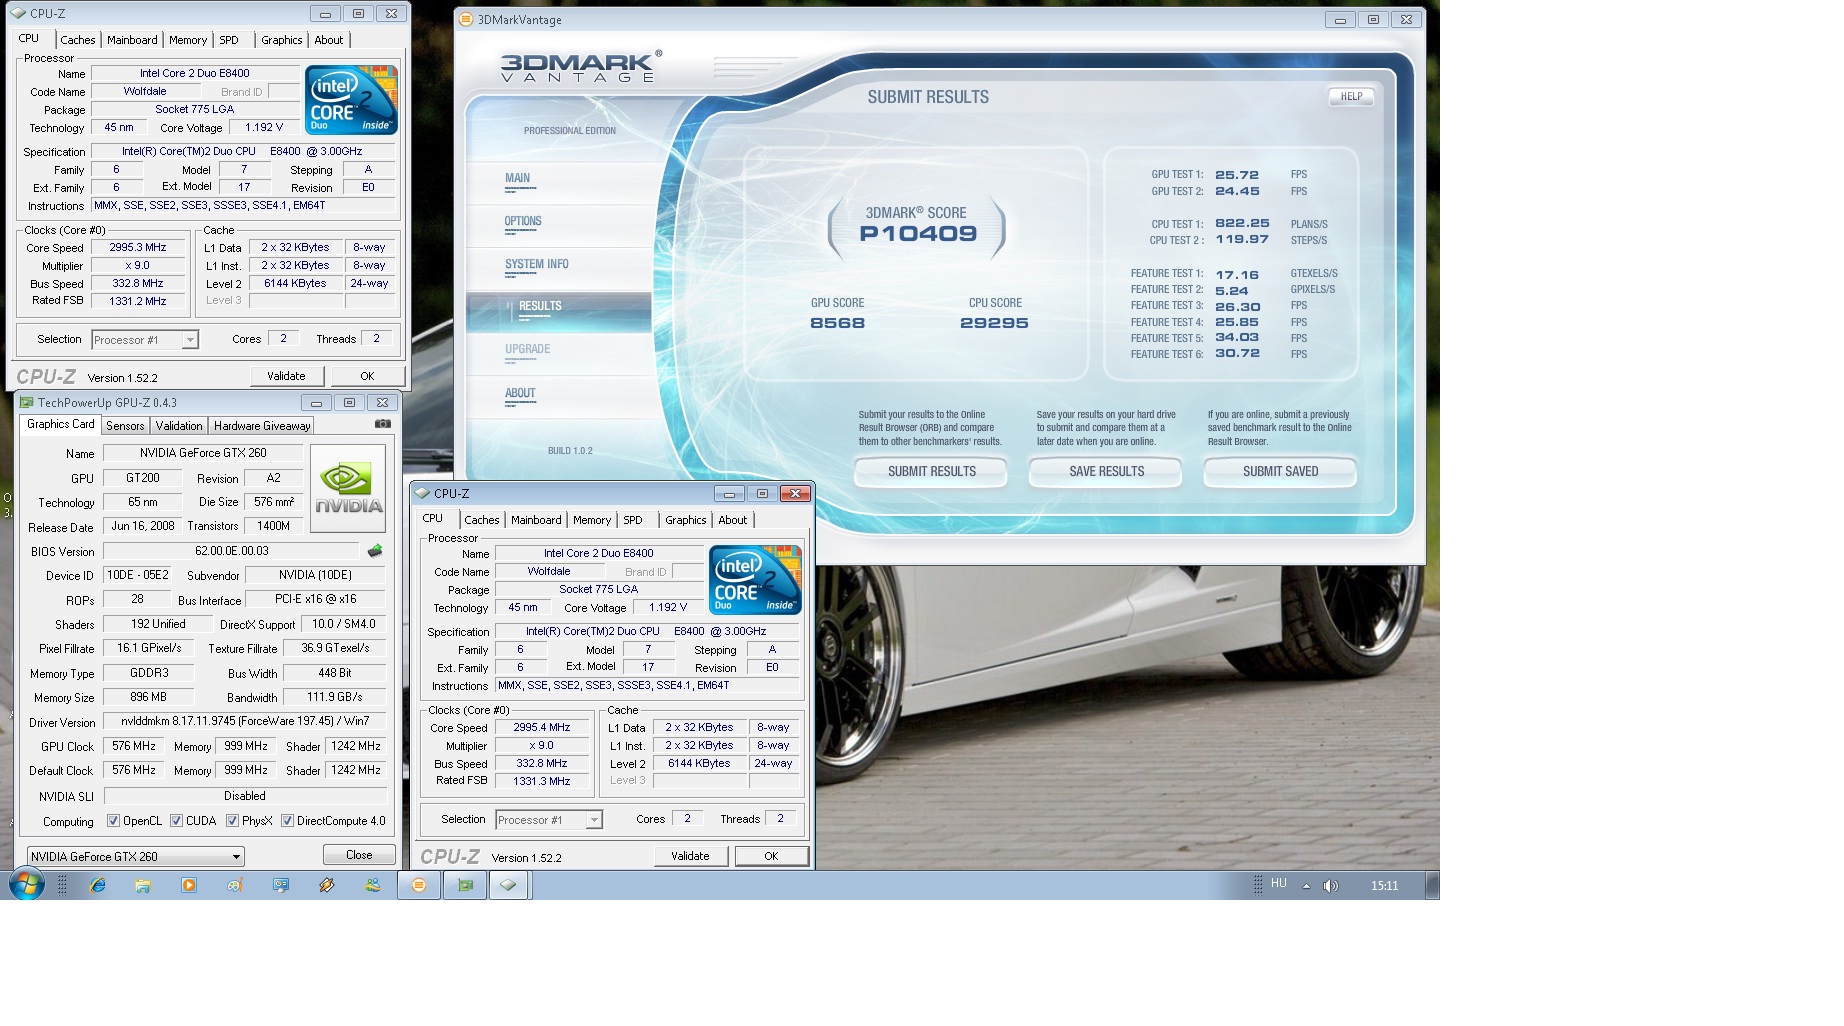The width and height of the screenshot is (1844, 1026).
Task: Click OK in lower CPU-Z window
Action: click(771, 856)
